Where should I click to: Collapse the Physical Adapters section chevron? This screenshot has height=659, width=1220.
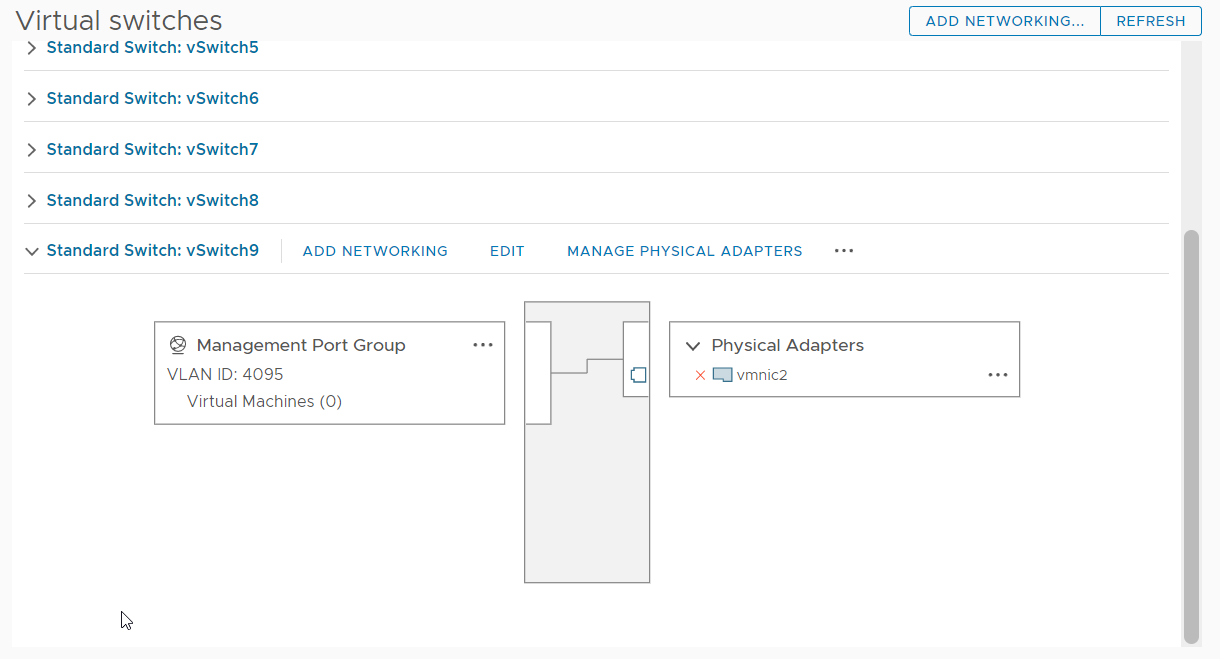point(692,345)
